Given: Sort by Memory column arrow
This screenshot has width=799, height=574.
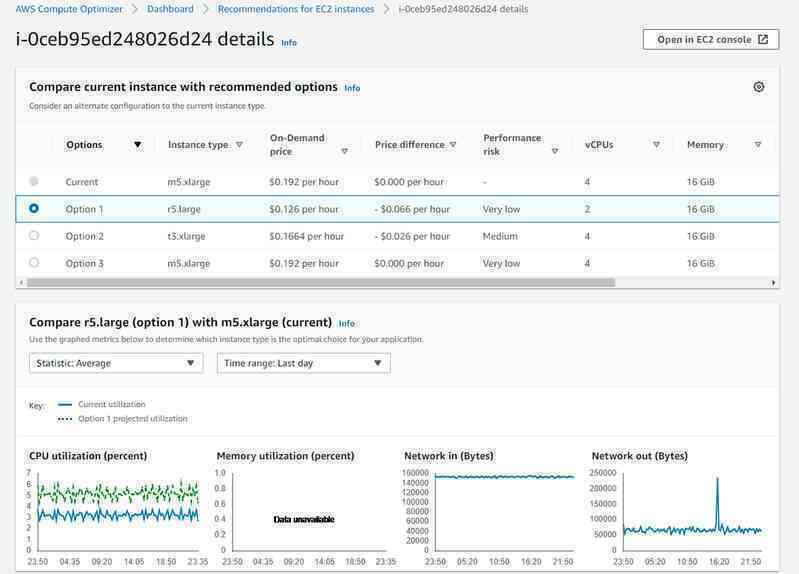Looking at the screenshot, I should [x=758, y=145].
